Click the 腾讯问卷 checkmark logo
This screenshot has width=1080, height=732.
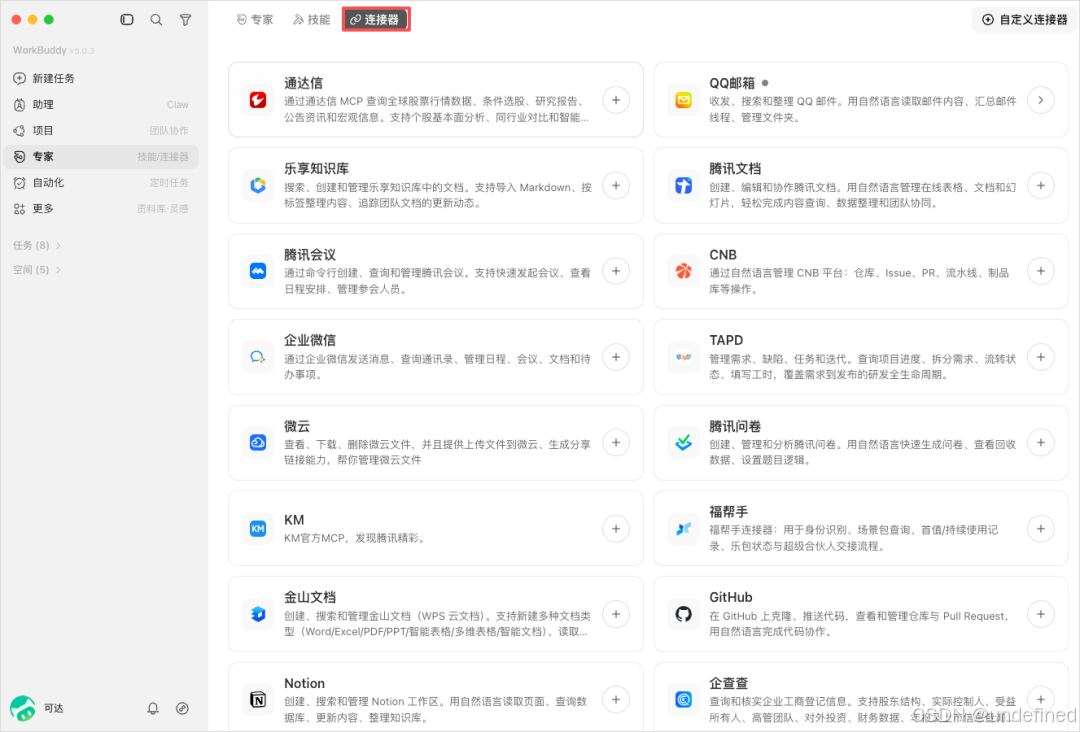(x=683, y=442)
